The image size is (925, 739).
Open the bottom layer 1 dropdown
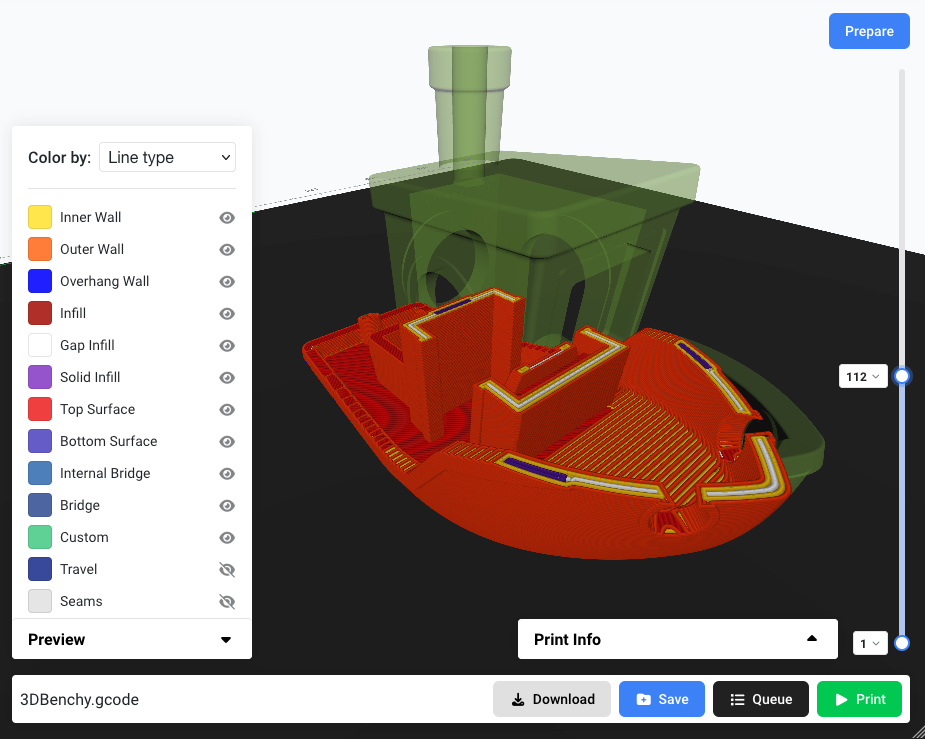870,643
